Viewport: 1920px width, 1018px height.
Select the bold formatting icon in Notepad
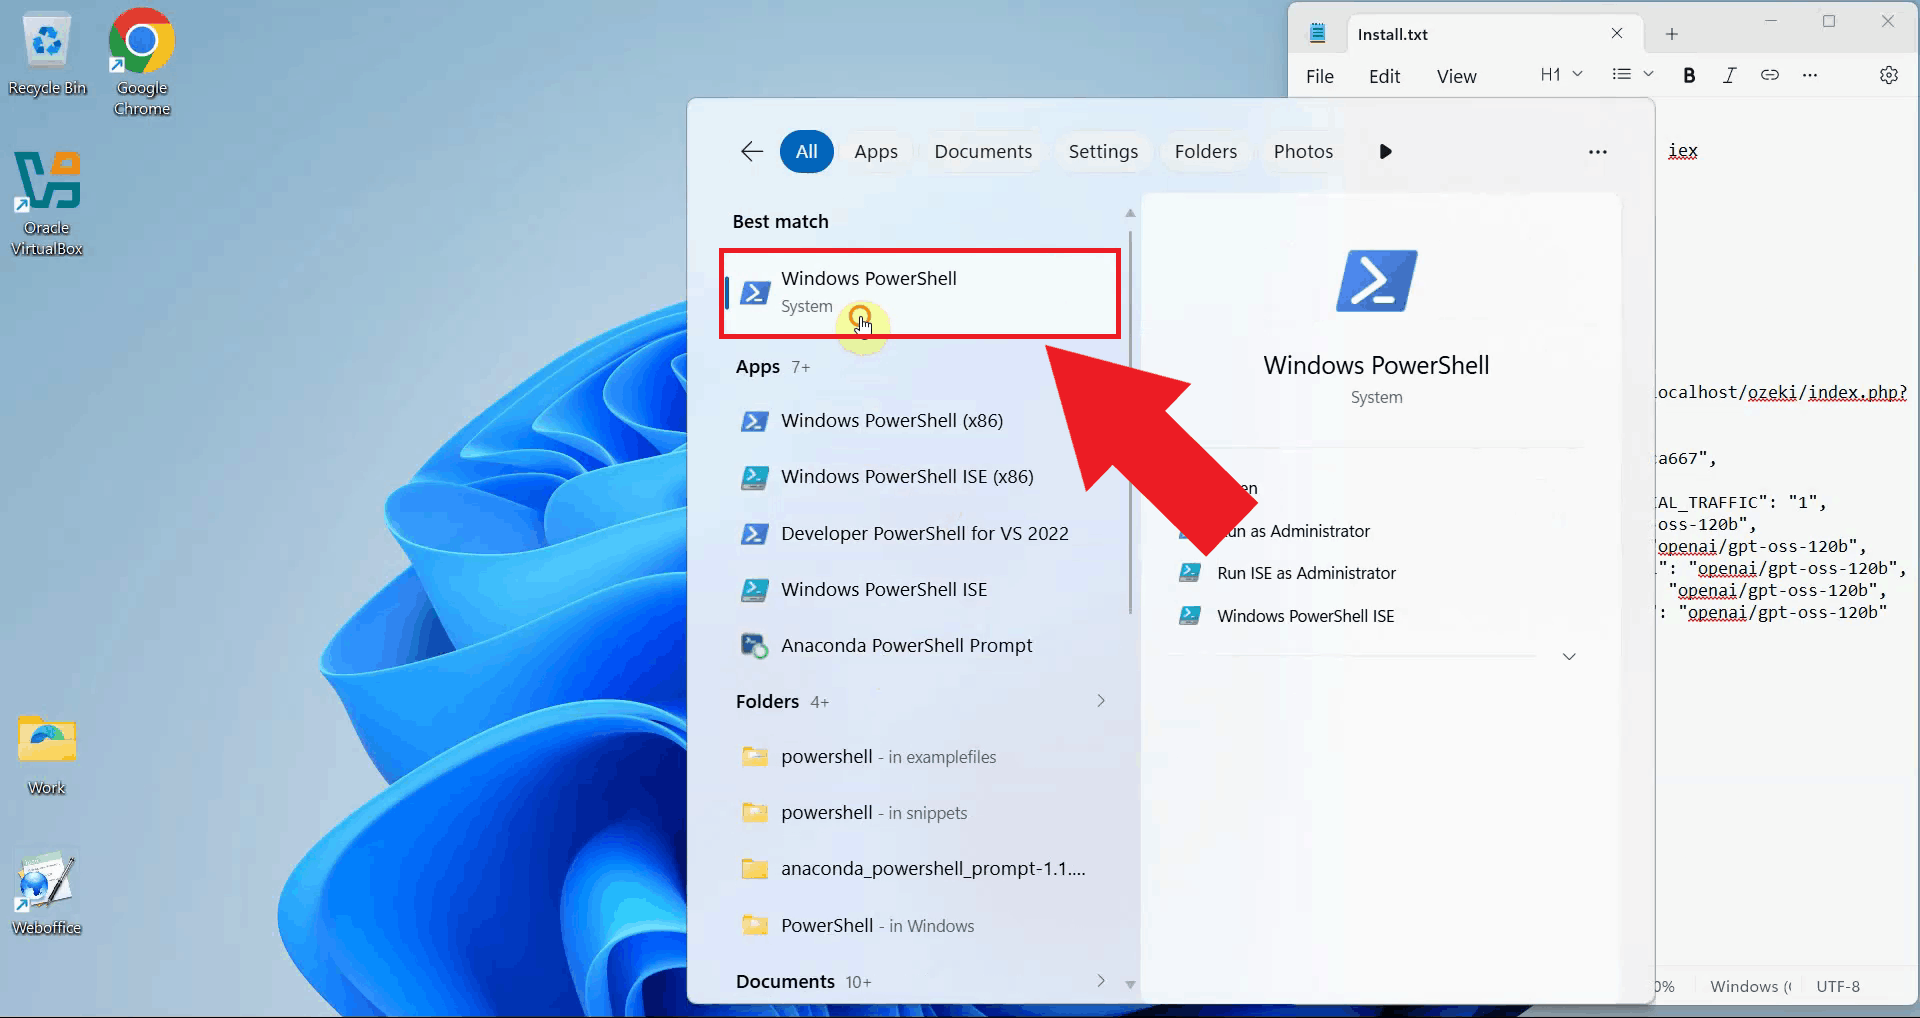coord(1689,75)
